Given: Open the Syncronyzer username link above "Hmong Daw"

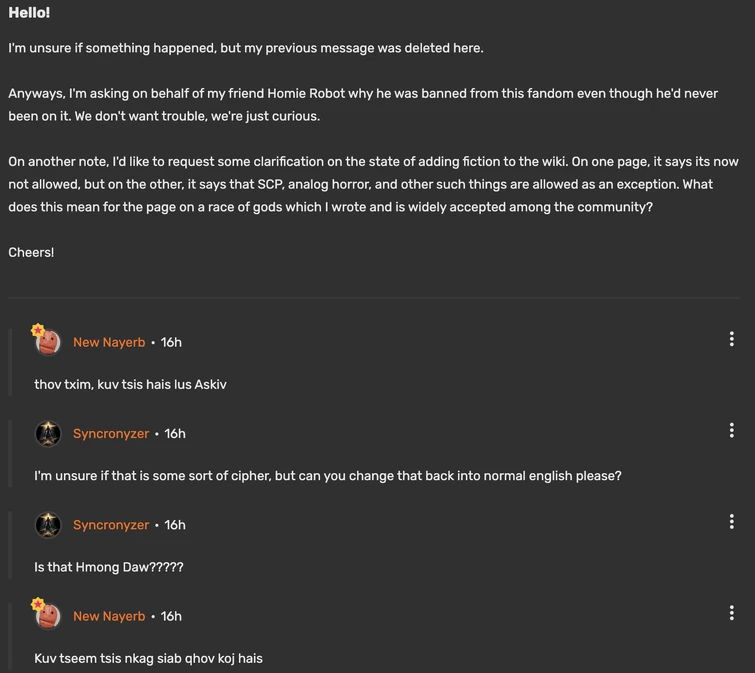Looking at the screenshot, I should [111, 525].
